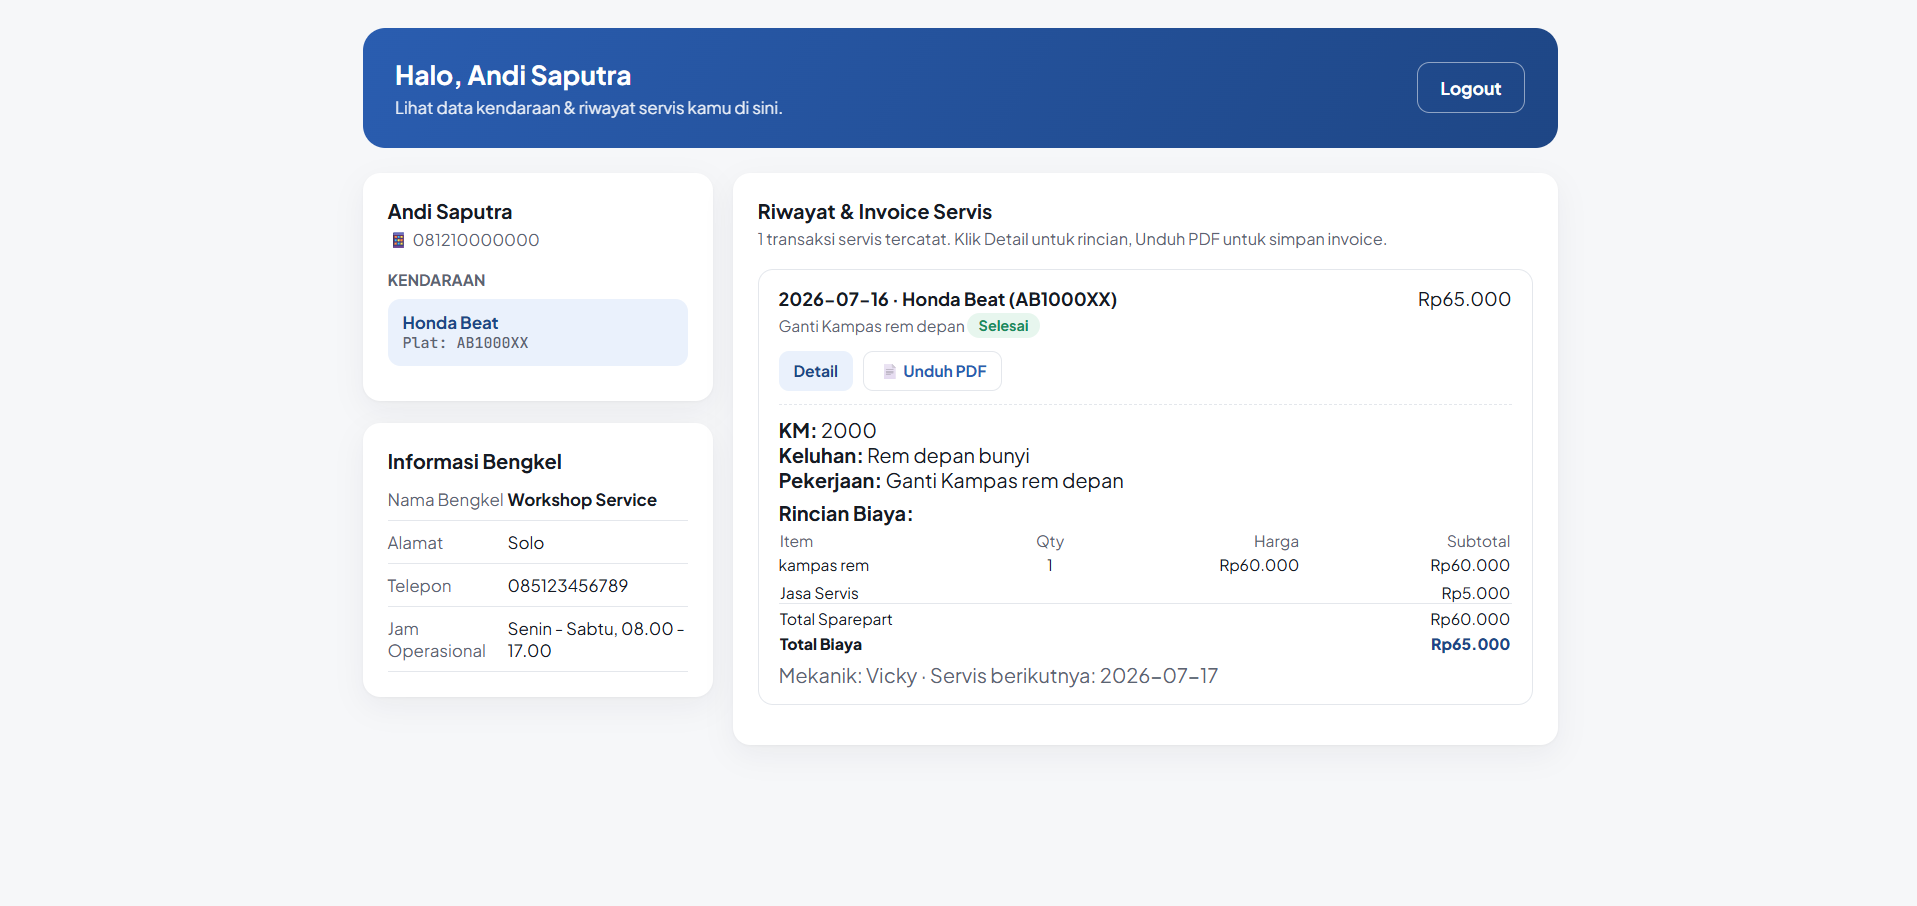Click the Selesai status badge
This screenshot has height=906, width=1917.
[1003, 326]
